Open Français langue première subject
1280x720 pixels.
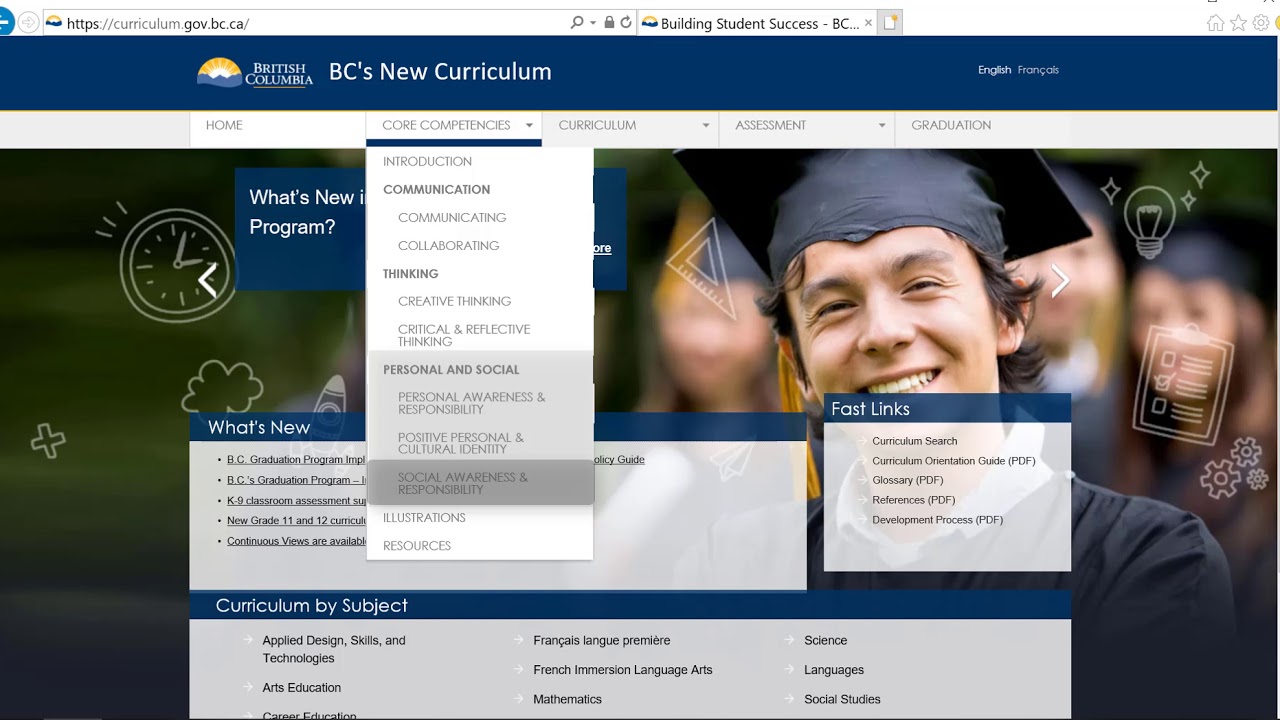tap(601, 640)
